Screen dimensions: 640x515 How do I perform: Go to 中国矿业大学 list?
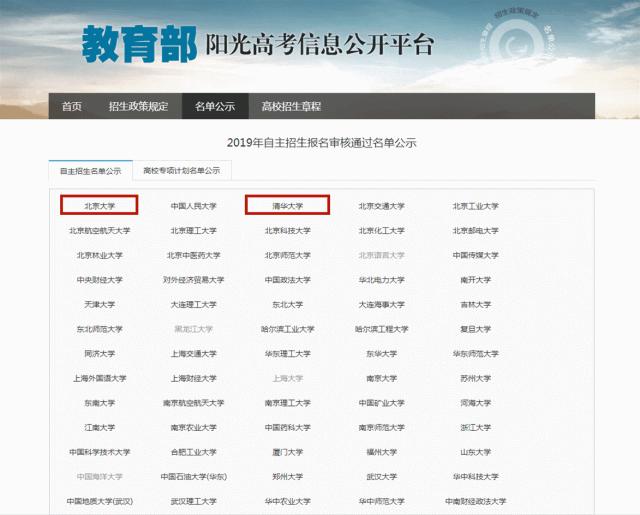(x=382, y=403)
